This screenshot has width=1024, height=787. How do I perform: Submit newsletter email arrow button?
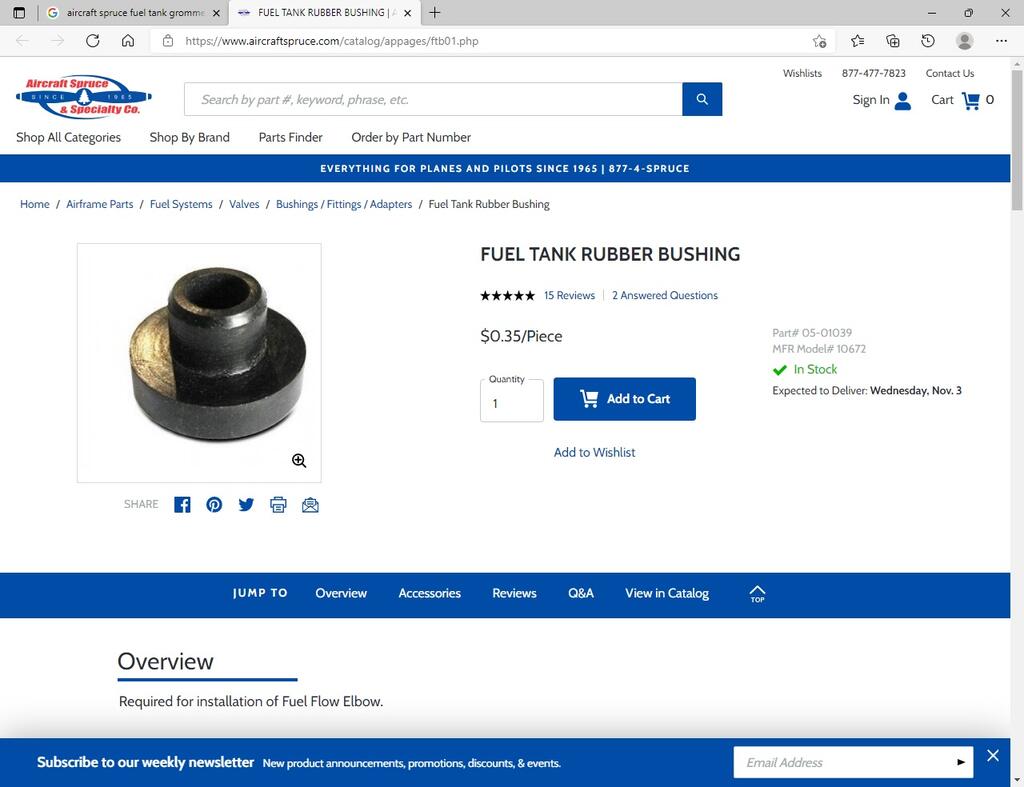tap(961, 762)
